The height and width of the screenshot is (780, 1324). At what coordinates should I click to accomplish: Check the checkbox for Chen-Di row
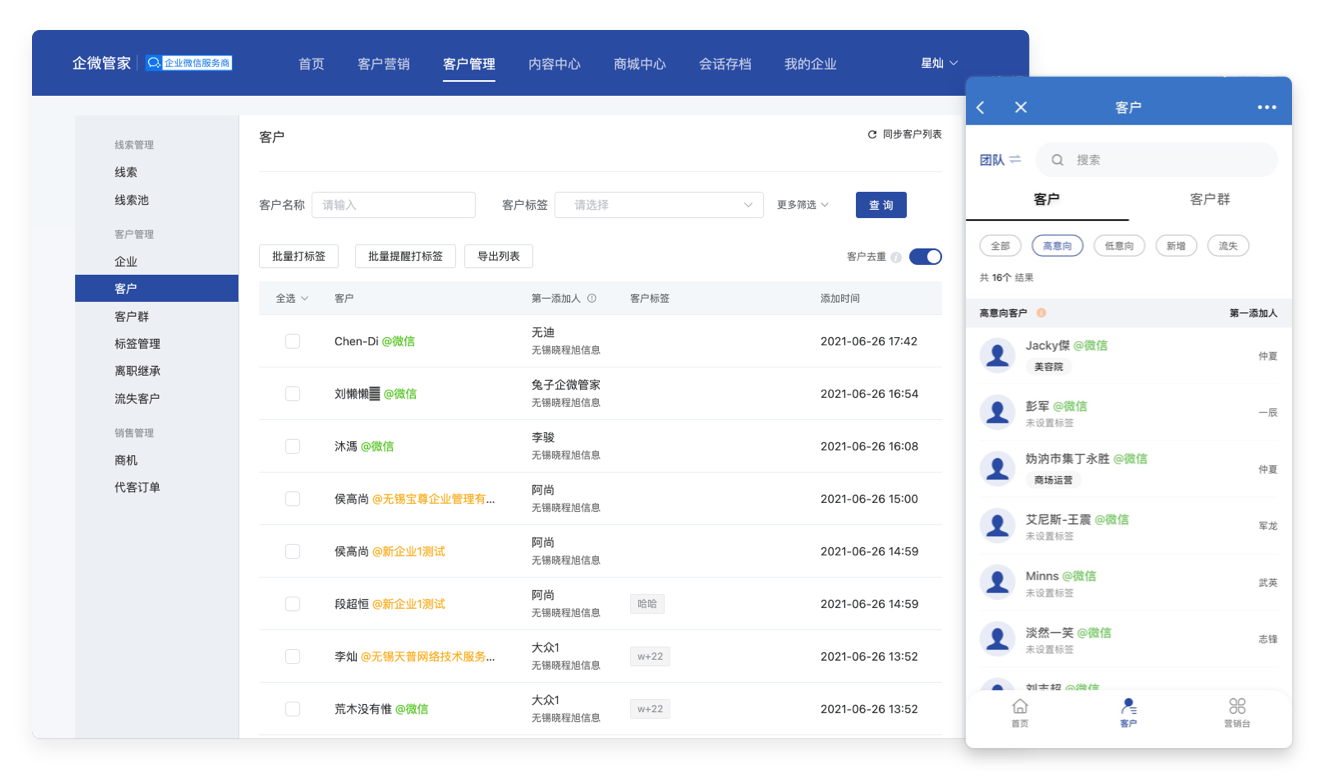point(292,341)
